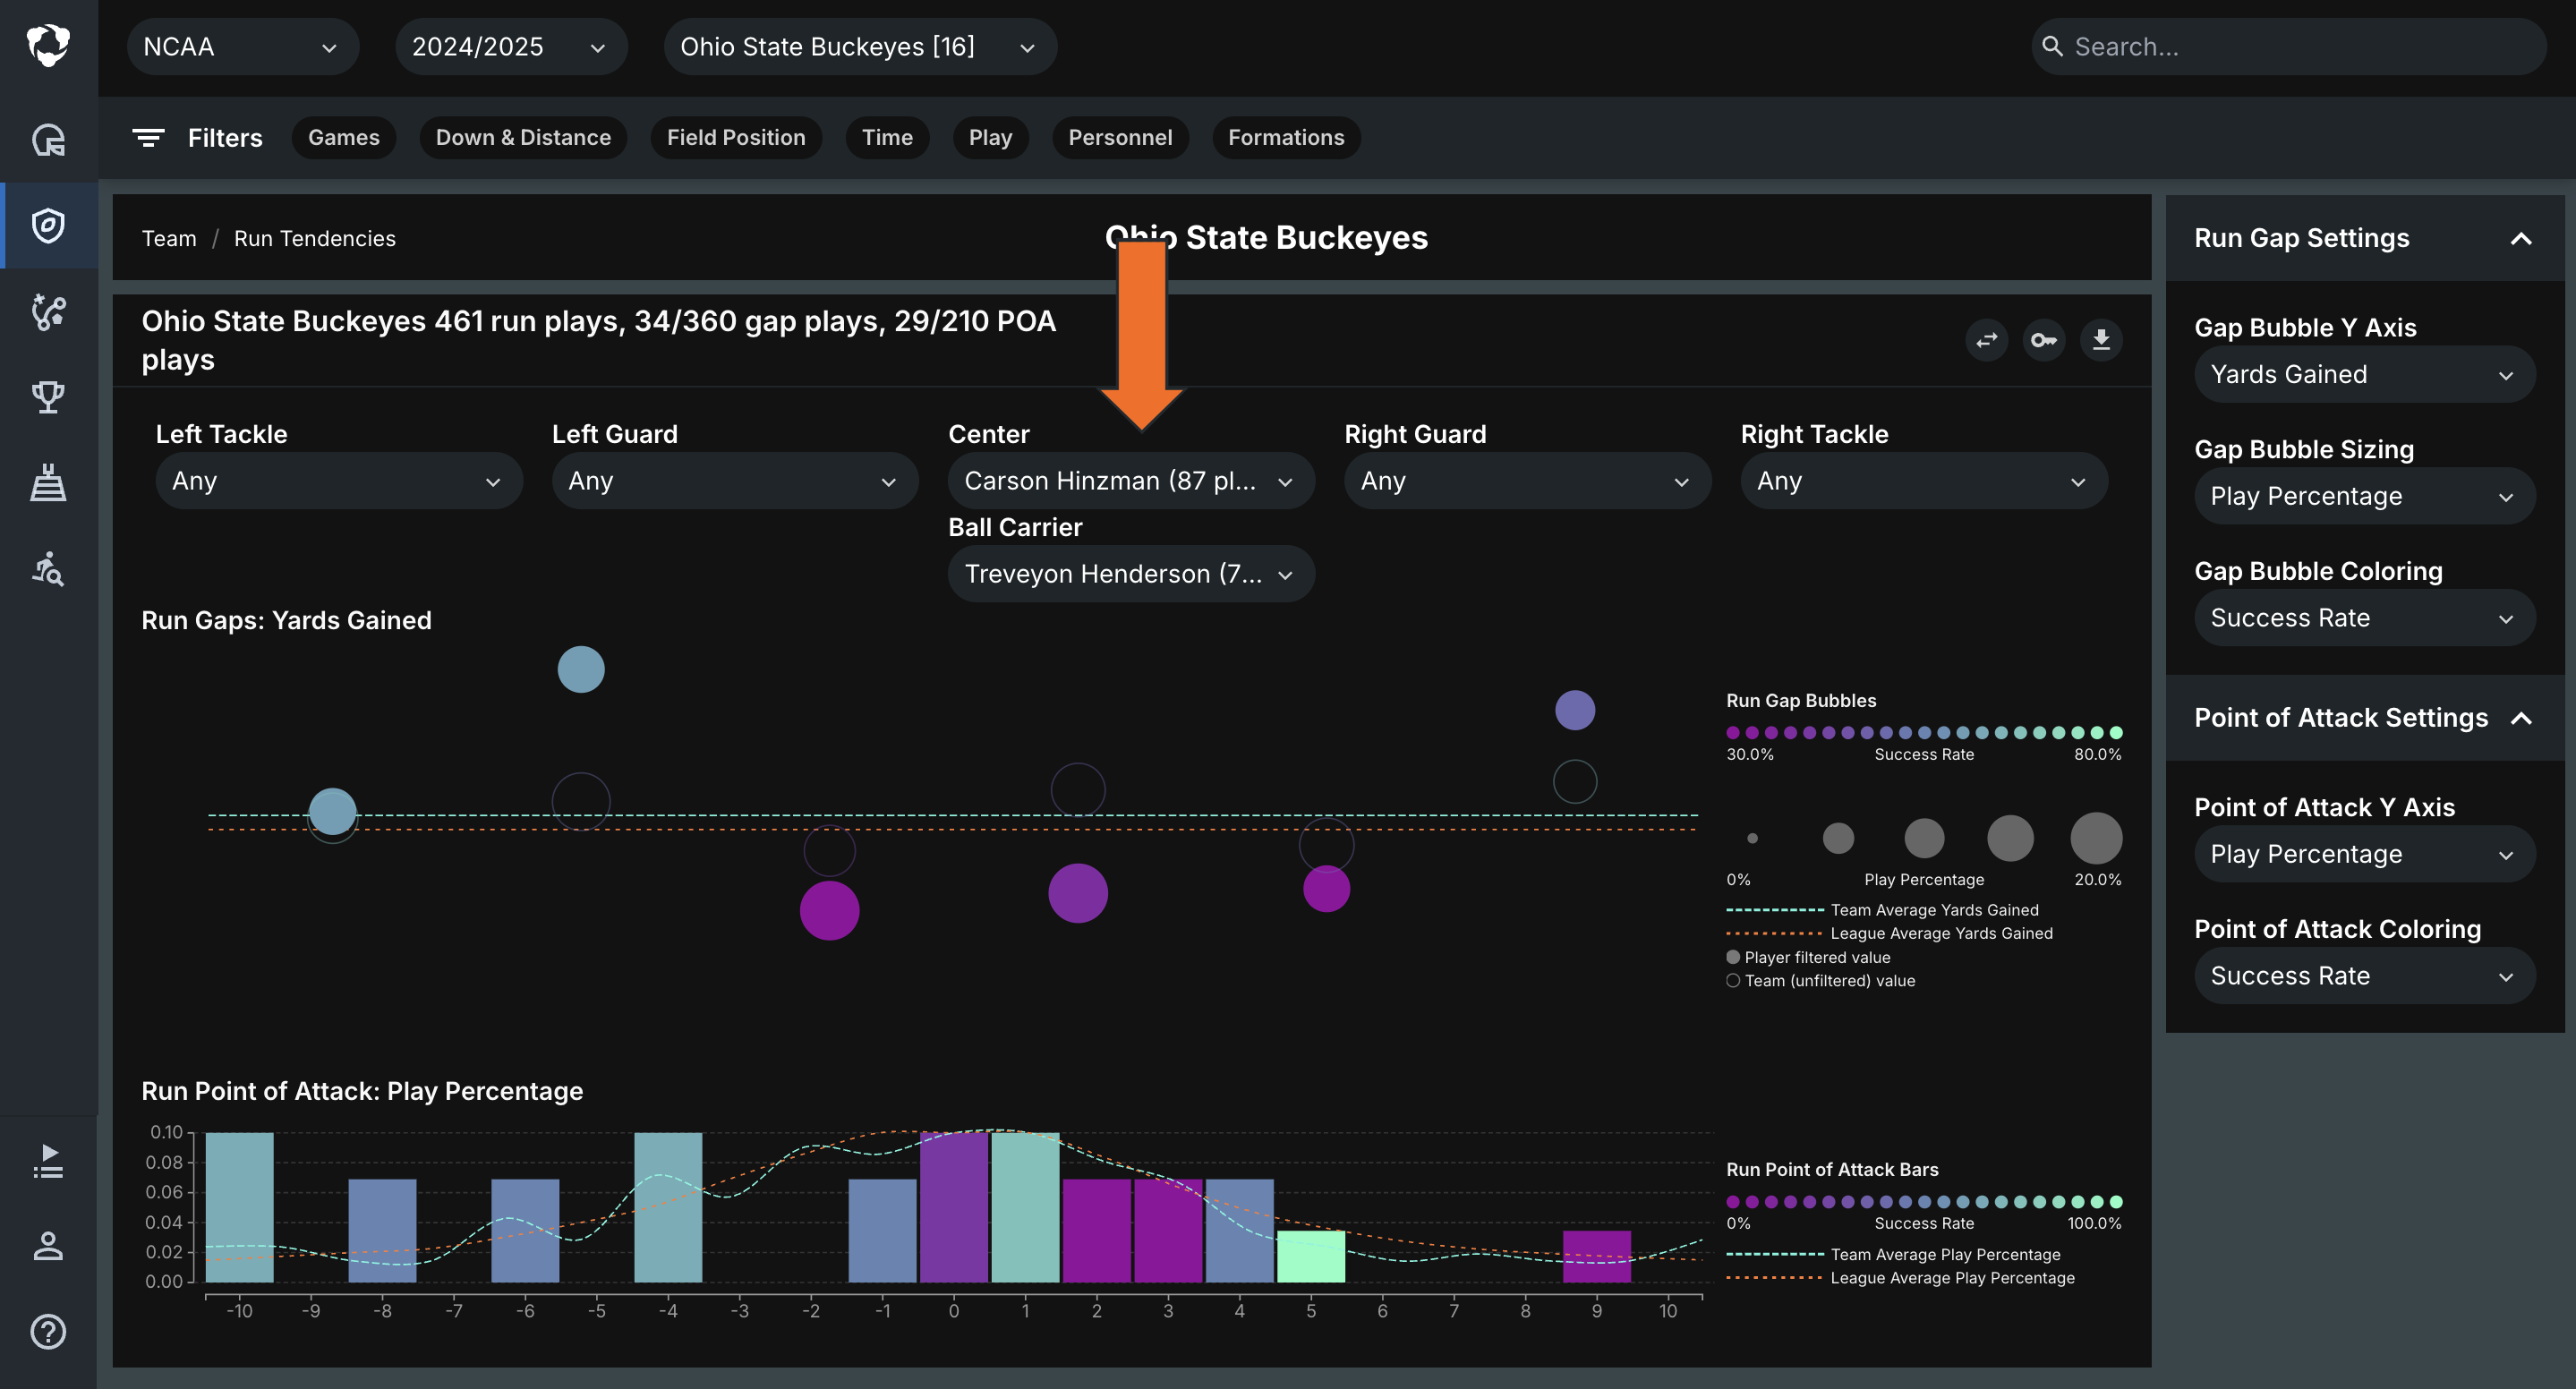Open the Gap Bubble Y Axis dropdown

pyautogui.click(x=2364, y=374)
